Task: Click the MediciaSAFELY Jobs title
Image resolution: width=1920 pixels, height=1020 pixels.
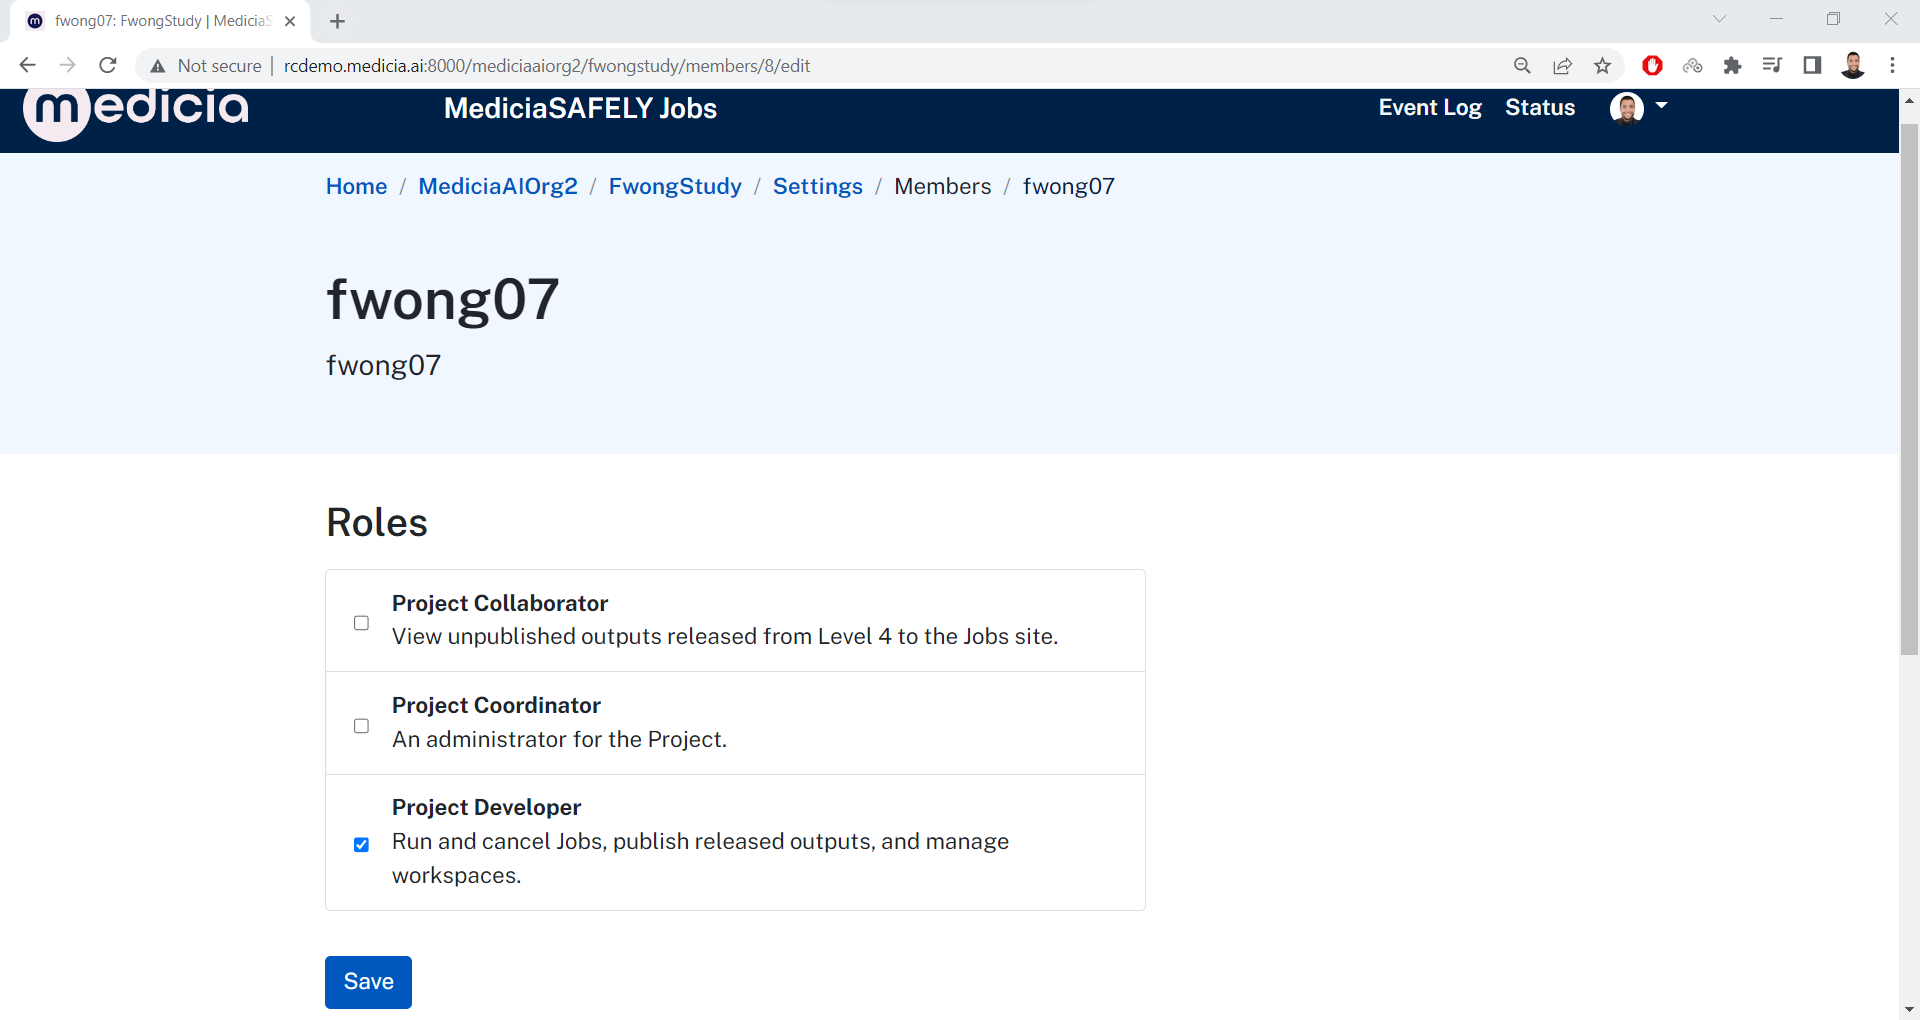Action: click(580, 108)
